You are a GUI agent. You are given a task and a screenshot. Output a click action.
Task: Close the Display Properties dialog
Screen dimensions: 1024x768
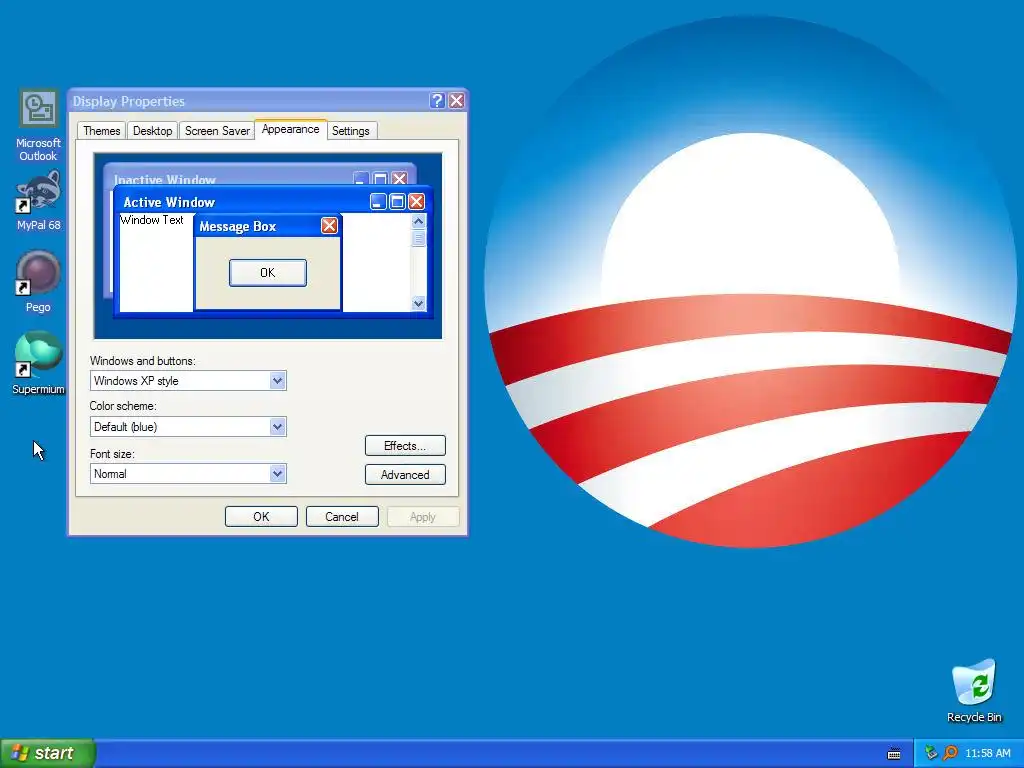pyautogui.click(x=456, y=101)
